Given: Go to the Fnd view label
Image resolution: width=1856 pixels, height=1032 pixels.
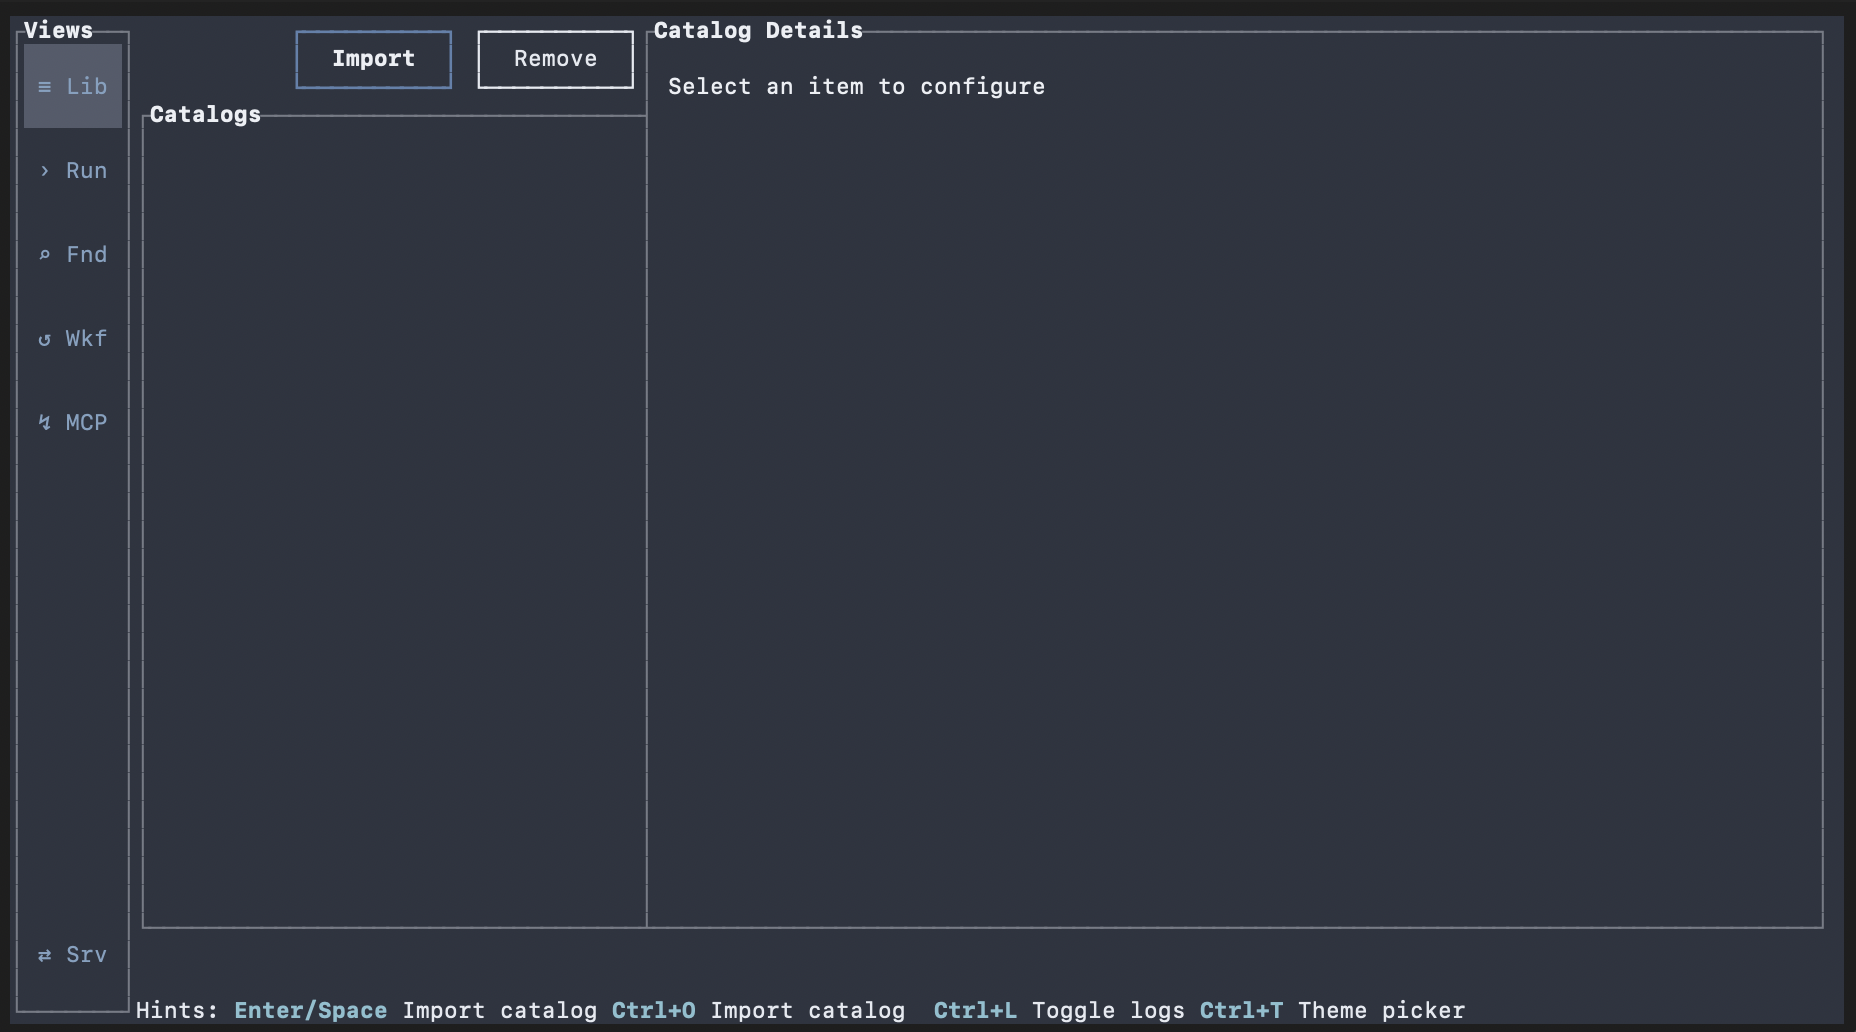Looking at the screenshot, I should 86,255.
